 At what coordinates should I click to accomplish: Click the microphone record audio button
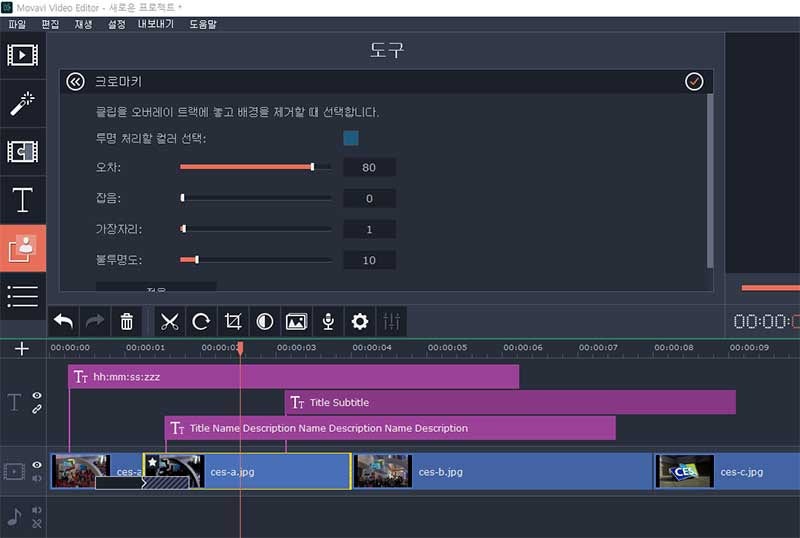(x=328, y=322)
